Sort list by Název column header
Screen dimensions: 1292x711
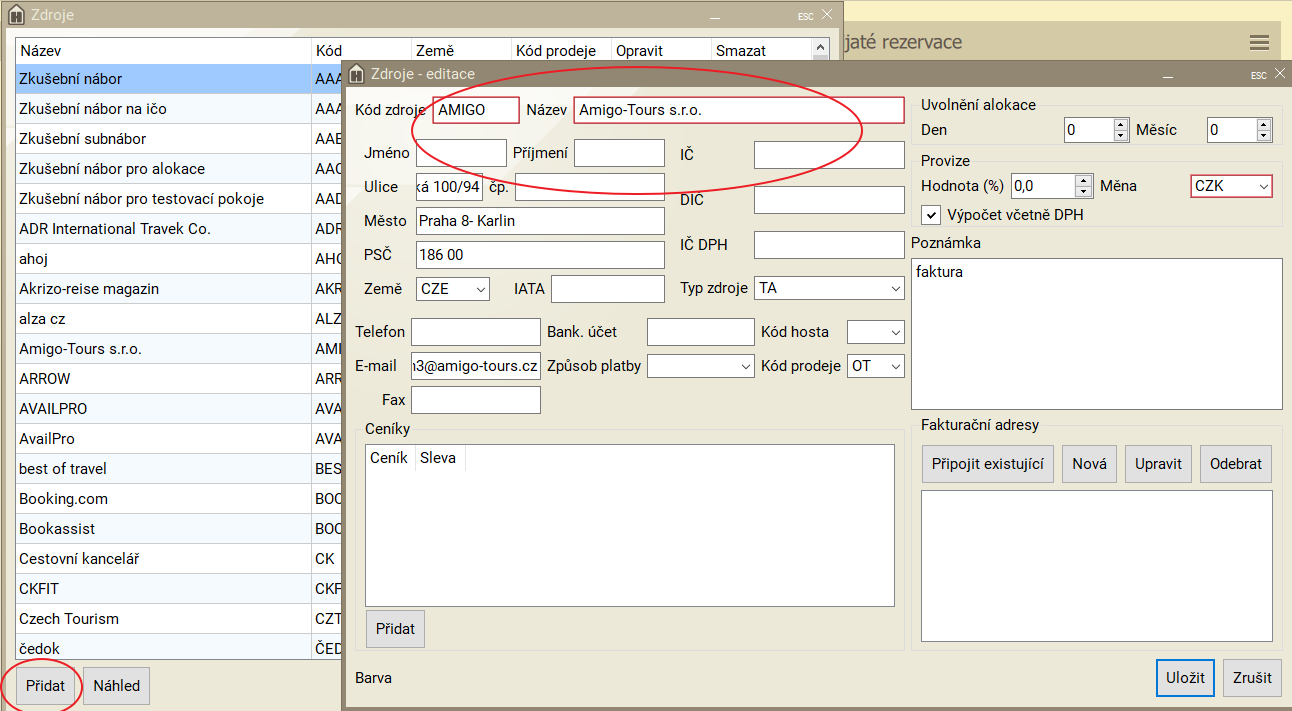click(163, 51)
